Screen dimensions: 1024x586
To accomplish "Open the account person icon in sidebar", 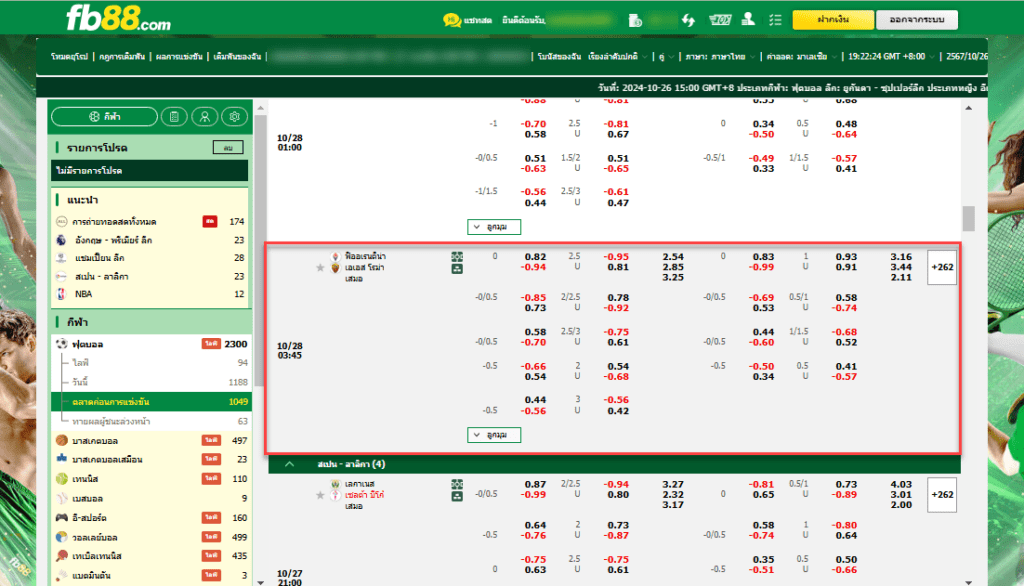I will 204,116.
